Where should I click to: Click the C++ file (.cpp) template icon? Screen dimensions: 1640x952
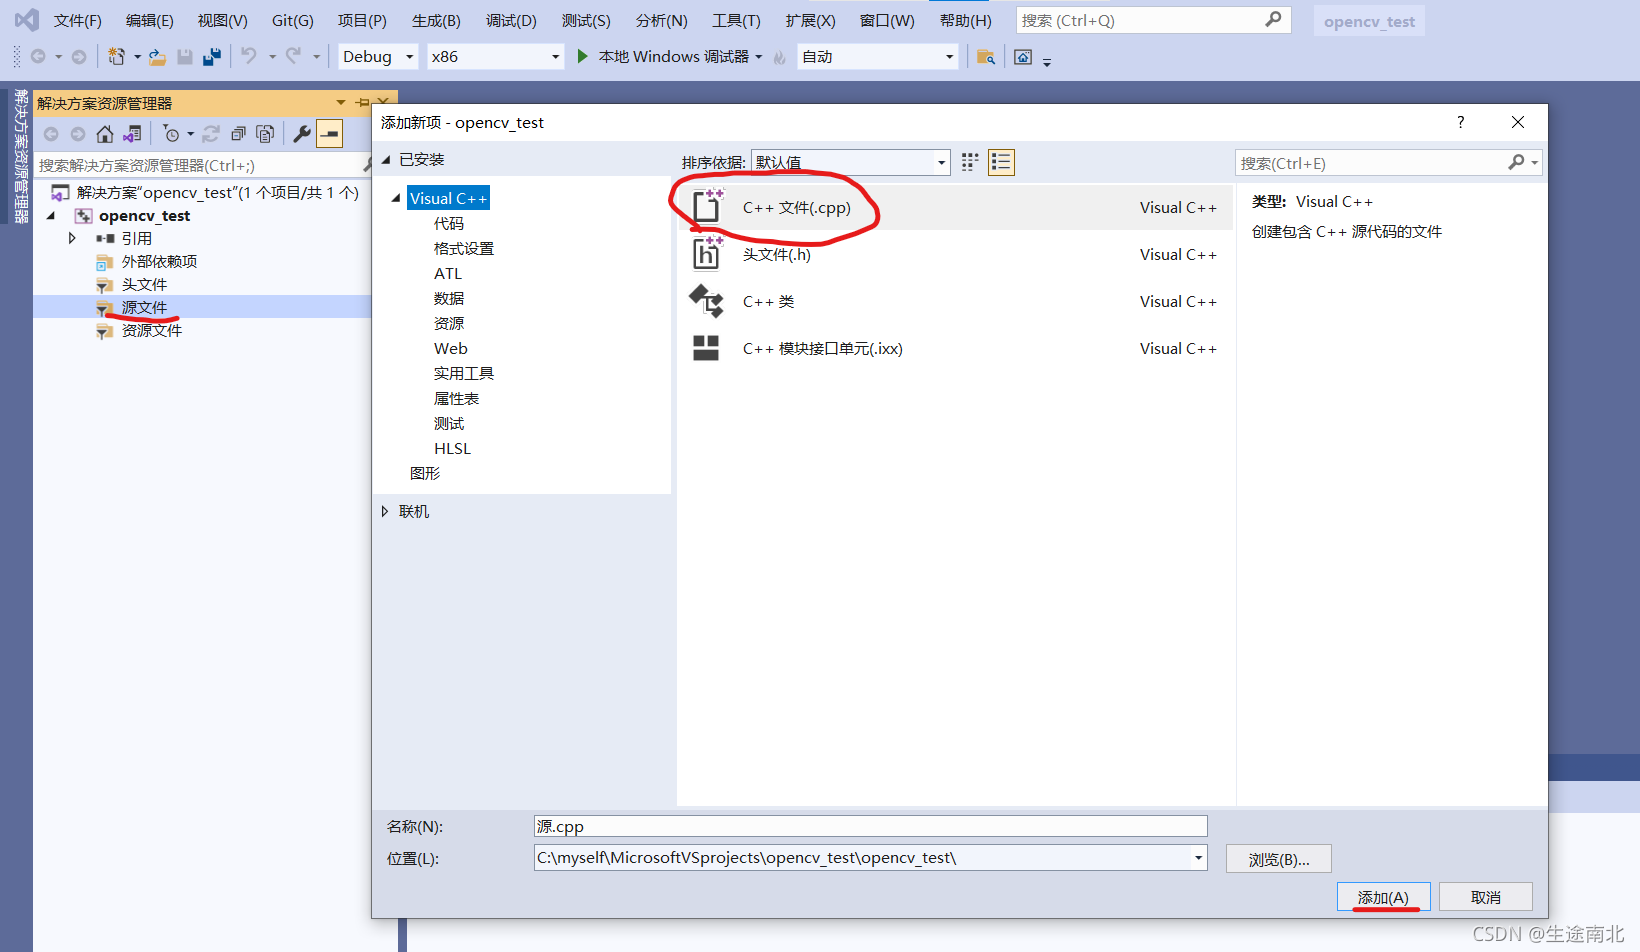707,206
